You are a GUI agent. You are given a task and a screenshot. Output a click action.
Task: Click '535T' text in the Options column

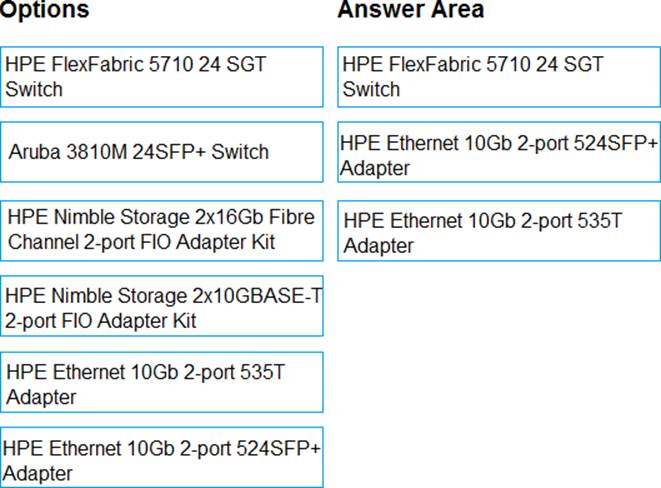(263, 372)
